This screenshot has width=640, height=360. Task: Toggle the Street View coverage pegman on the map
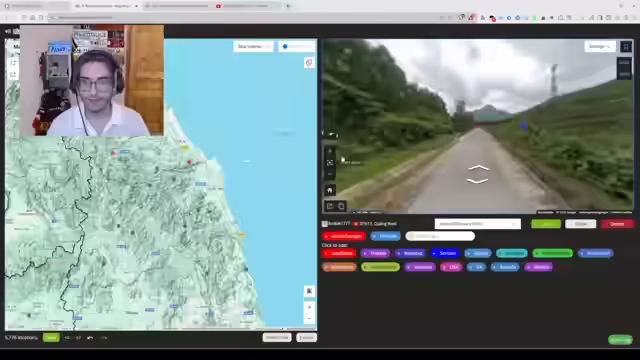click(309, 291)
